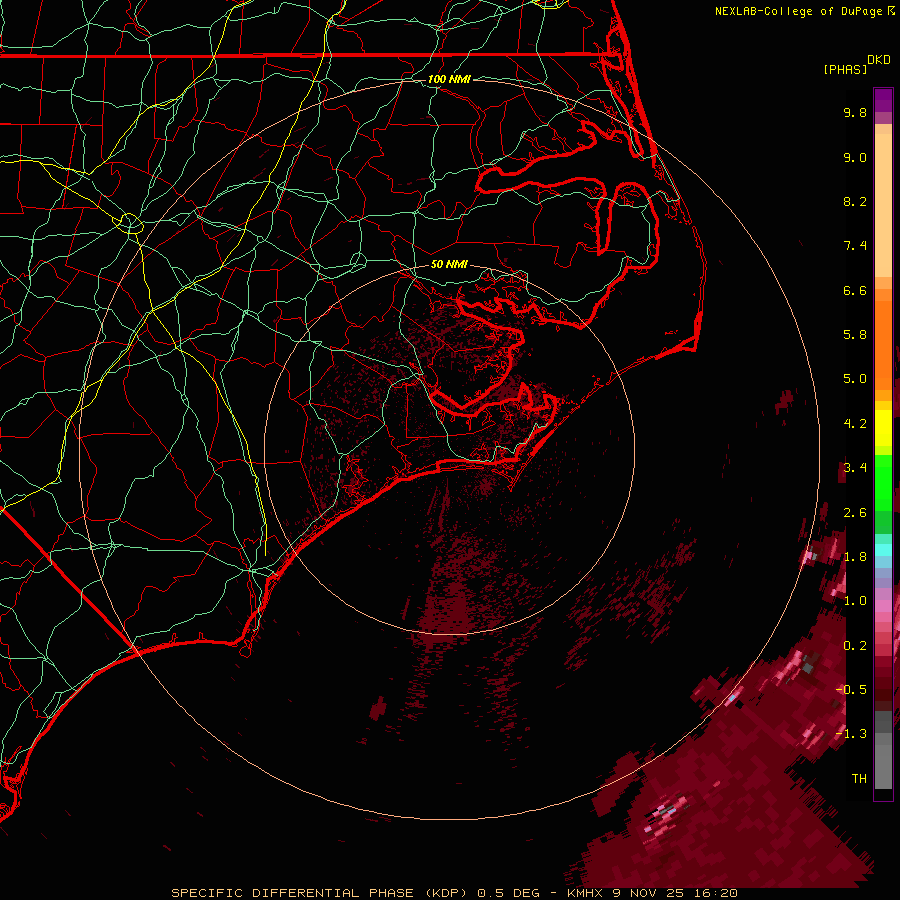Image resolution: width=900 pixels, height=900 pixels.
Task: Click the -1.3 value on color scale
Action: pyautogui.click(x=851, y=734)
